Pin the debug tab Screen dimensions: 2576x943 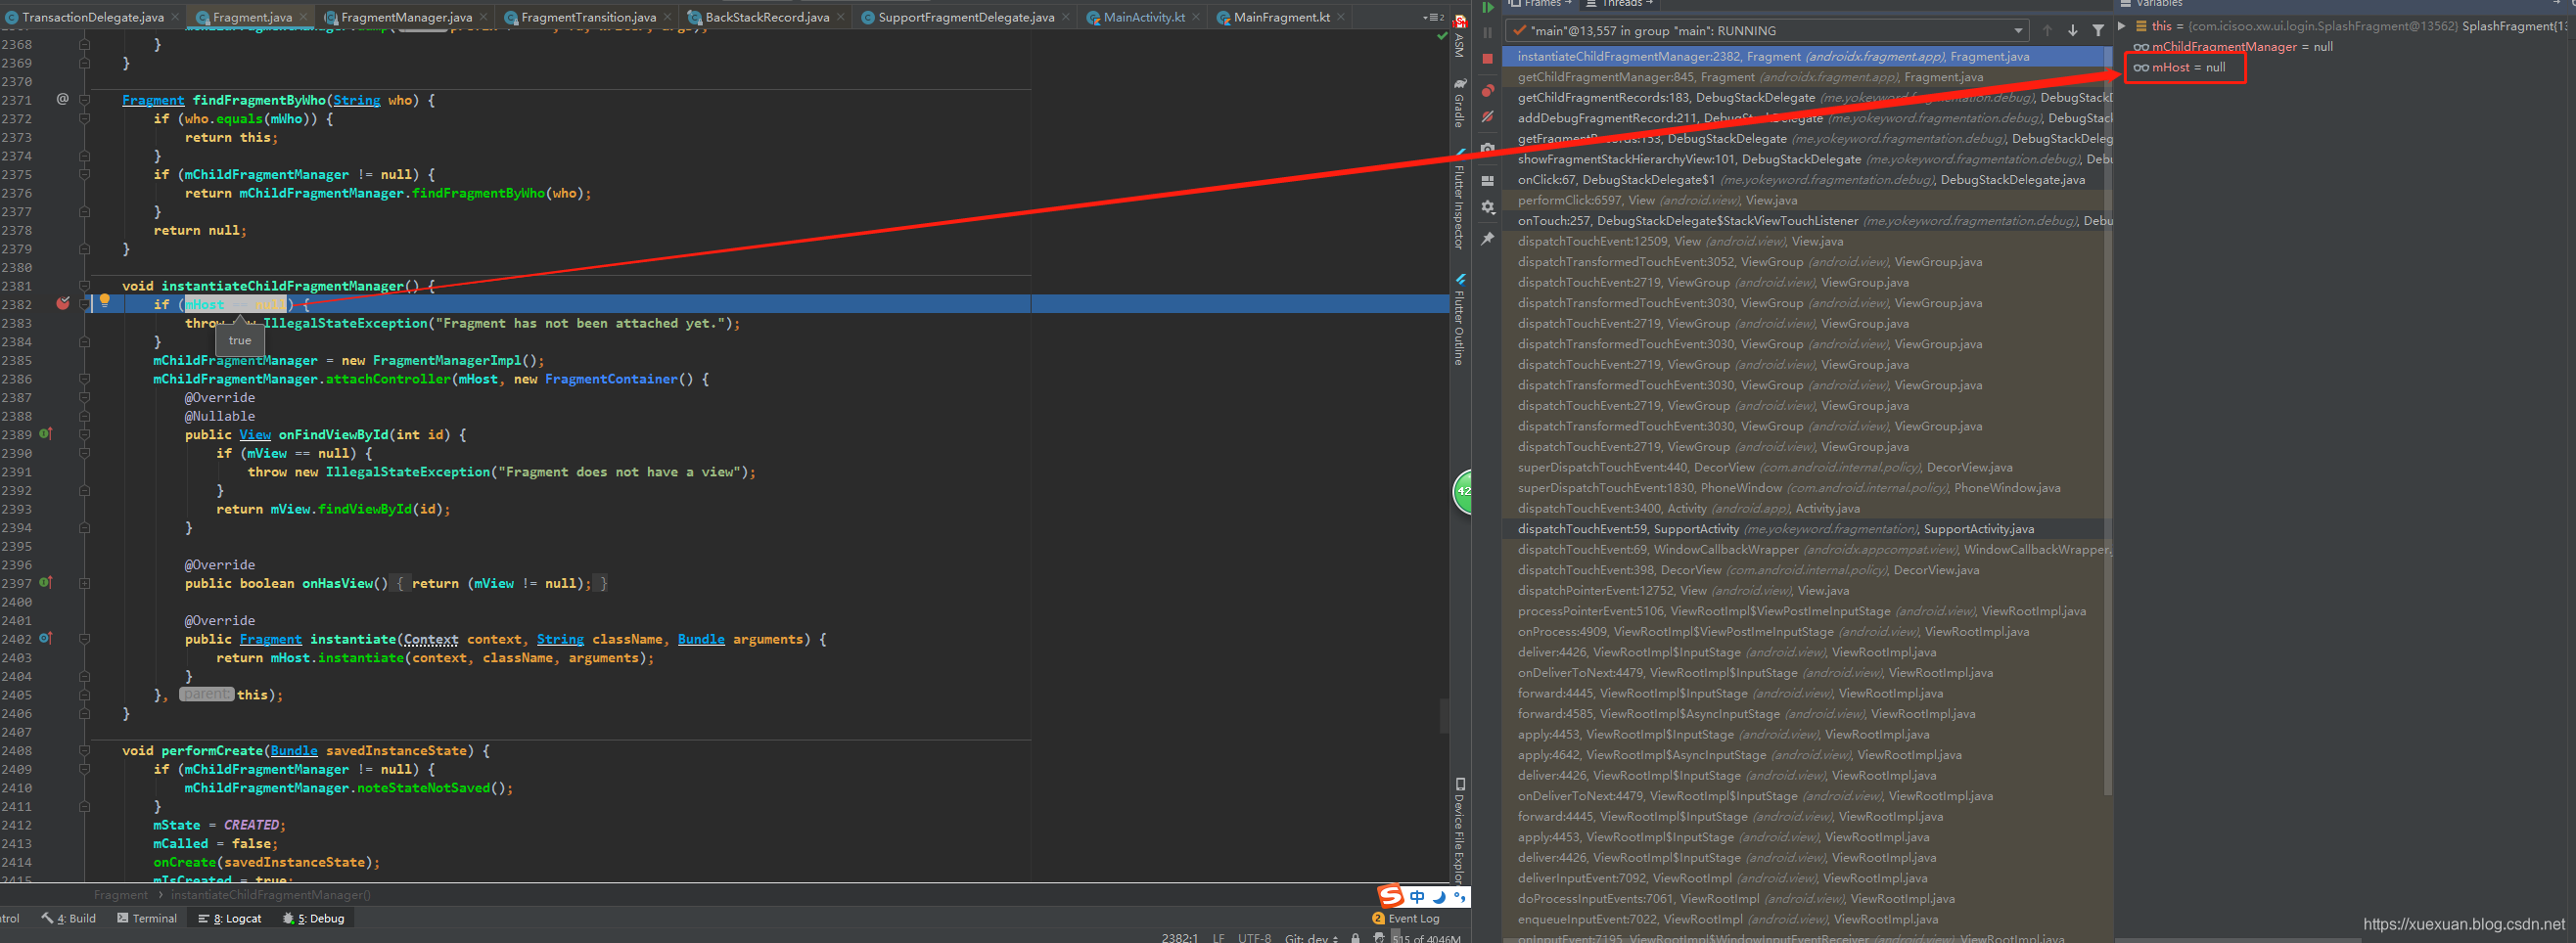click(1487, 238)
